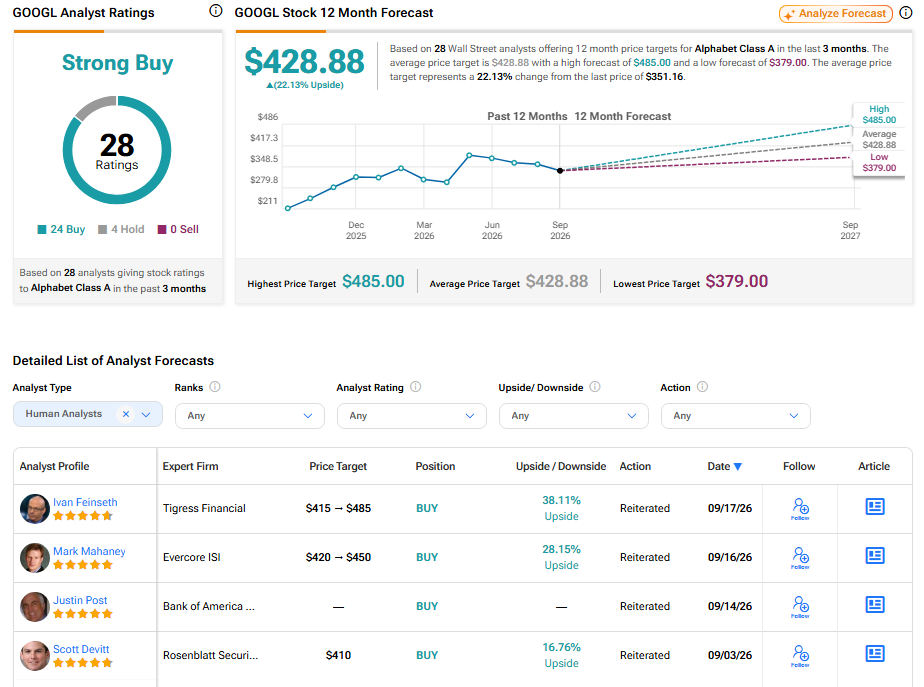Viewport: 924px width, 687px height.
Task: Open the Action filter dropdown
Action: point(735,416)
